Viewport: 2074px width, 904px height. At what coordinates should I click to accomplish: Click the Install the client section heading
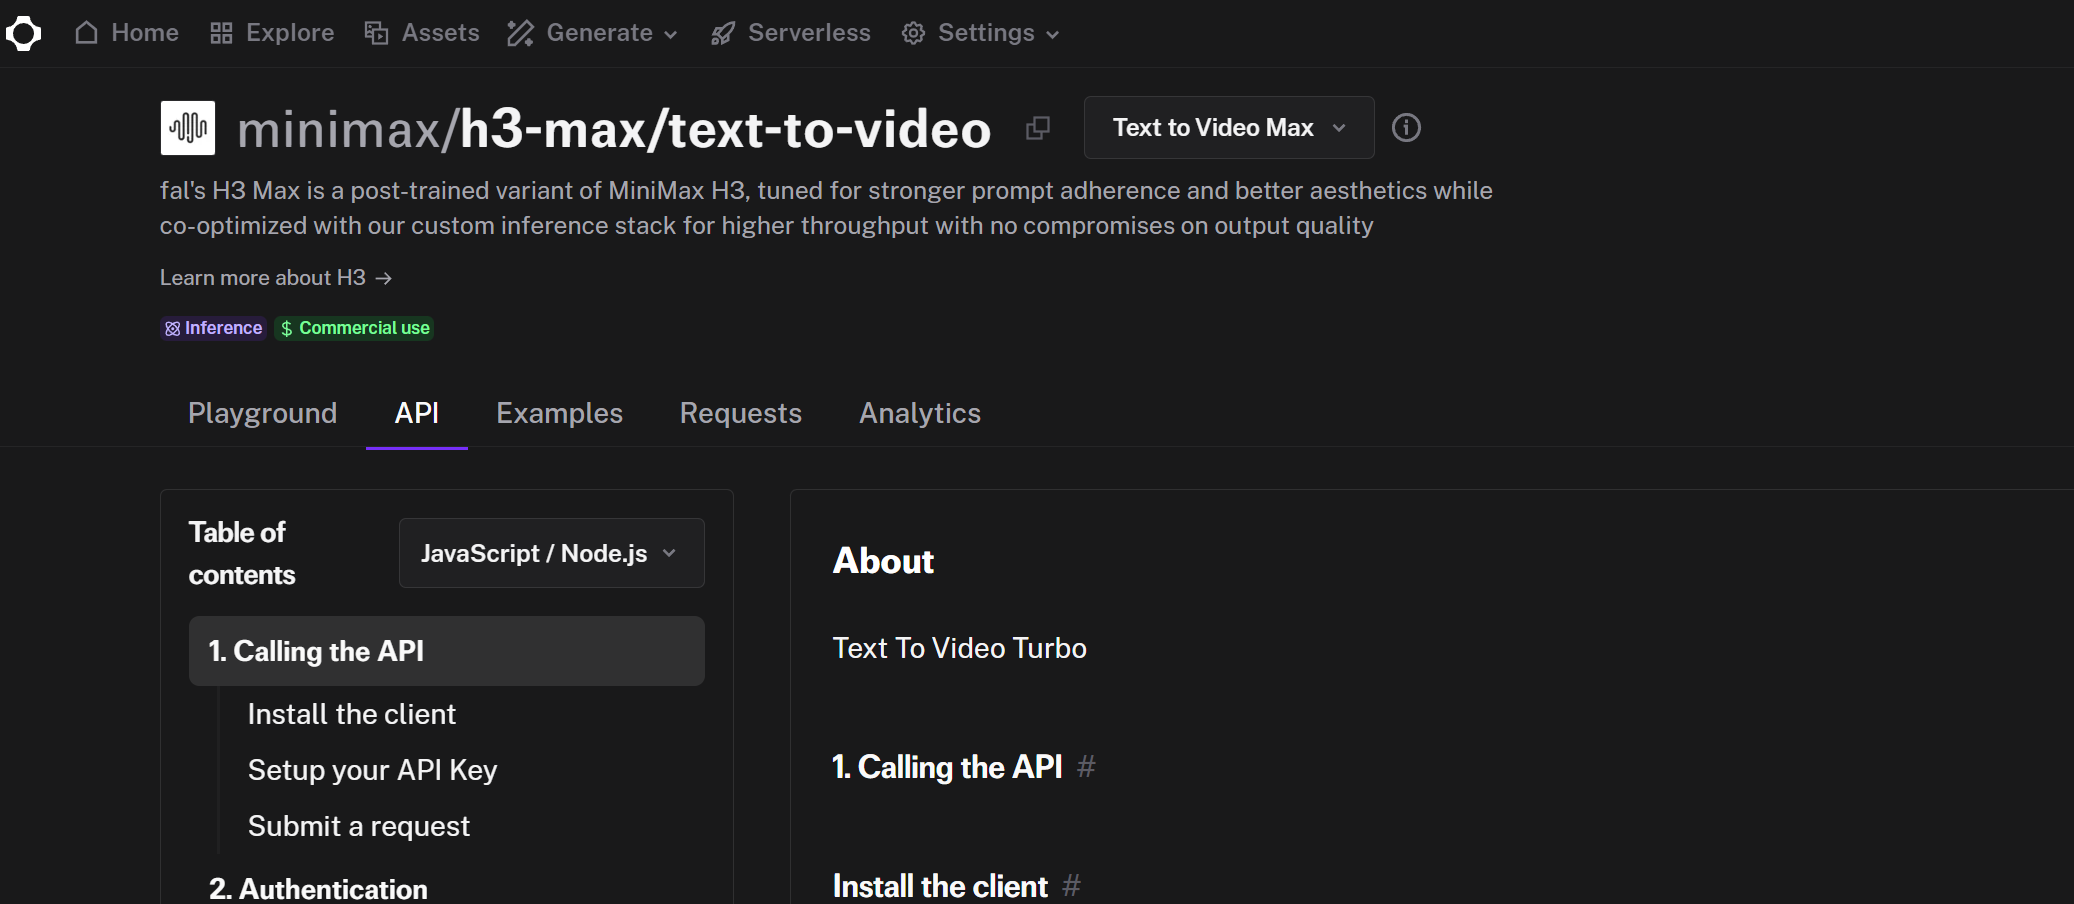(x=940, y=886)
